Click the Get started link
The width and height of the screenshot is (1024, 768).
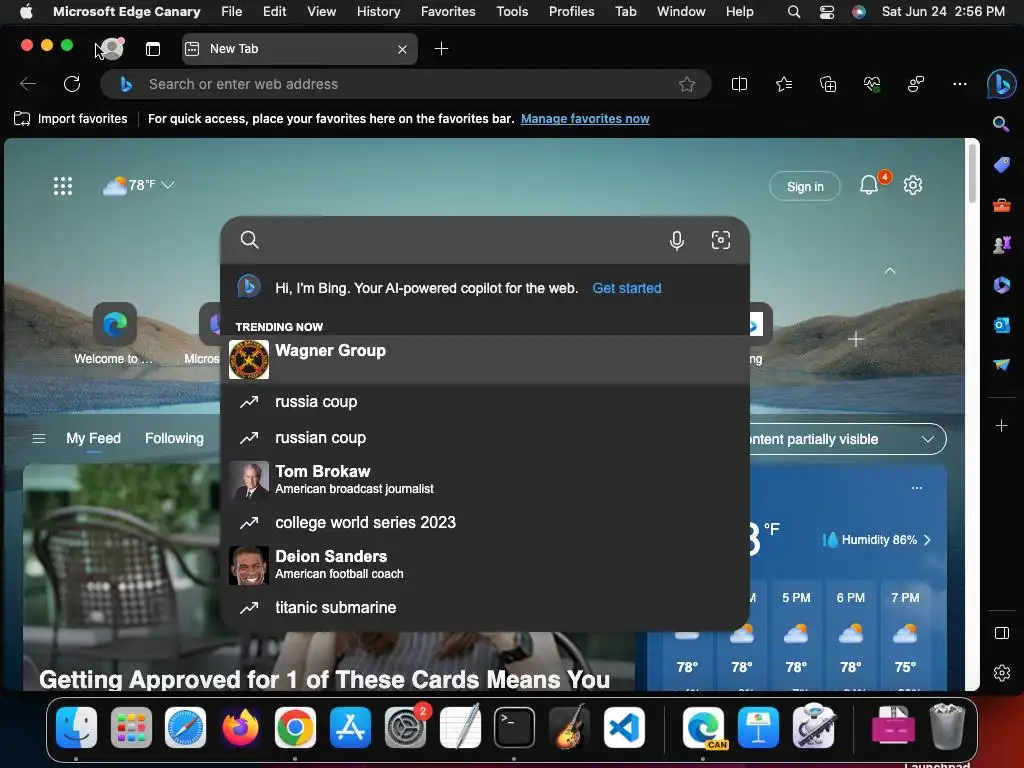(x=626, y=288)
